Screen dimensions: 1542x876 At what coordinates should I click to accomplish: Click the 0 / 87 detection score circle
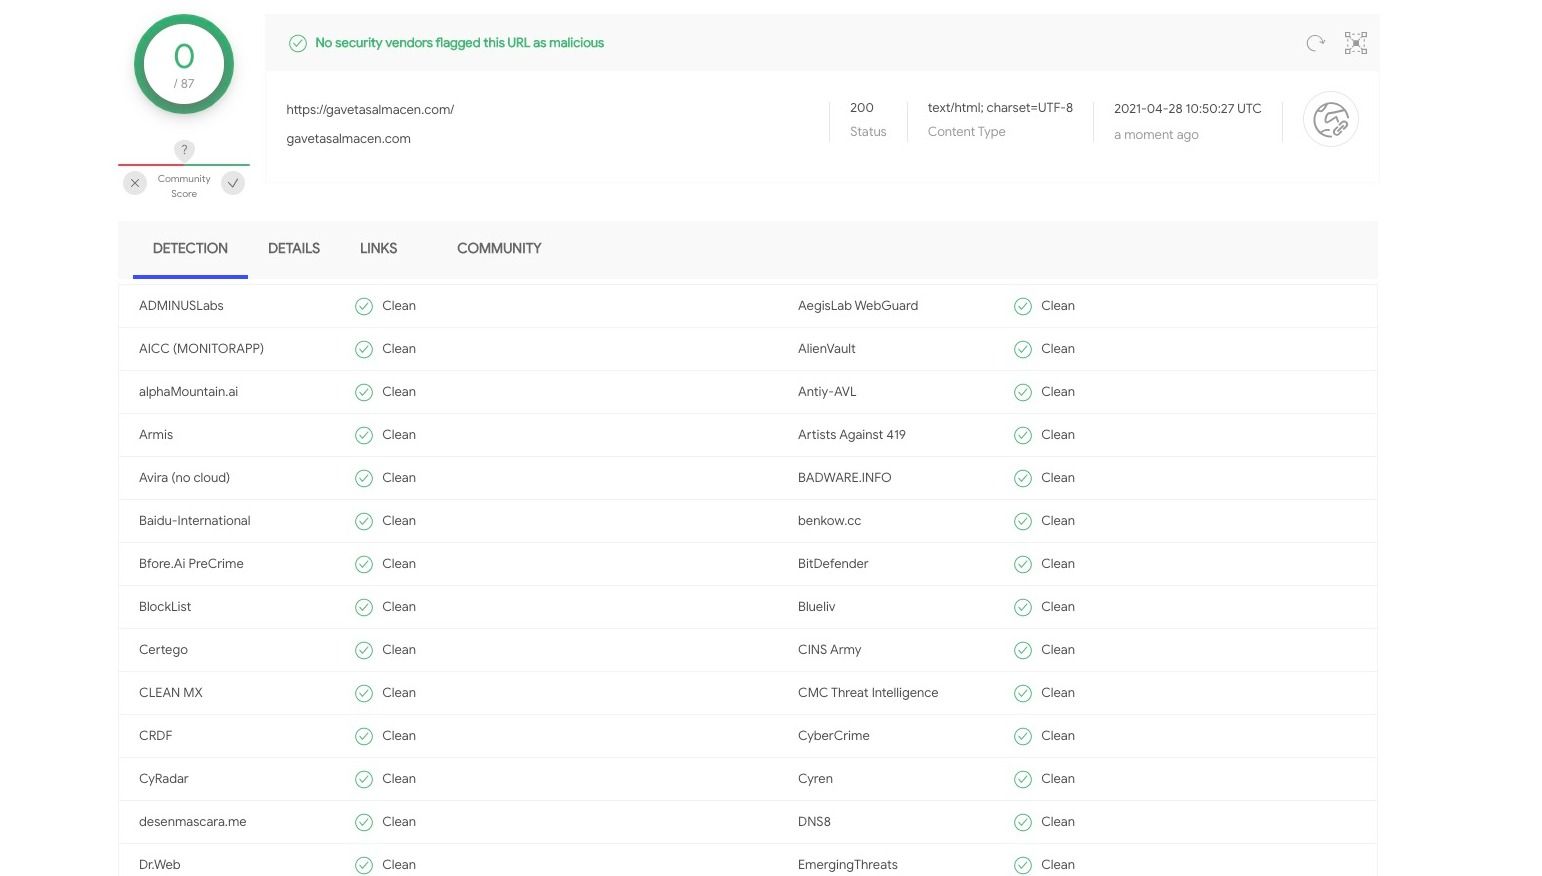click(184, 64)
